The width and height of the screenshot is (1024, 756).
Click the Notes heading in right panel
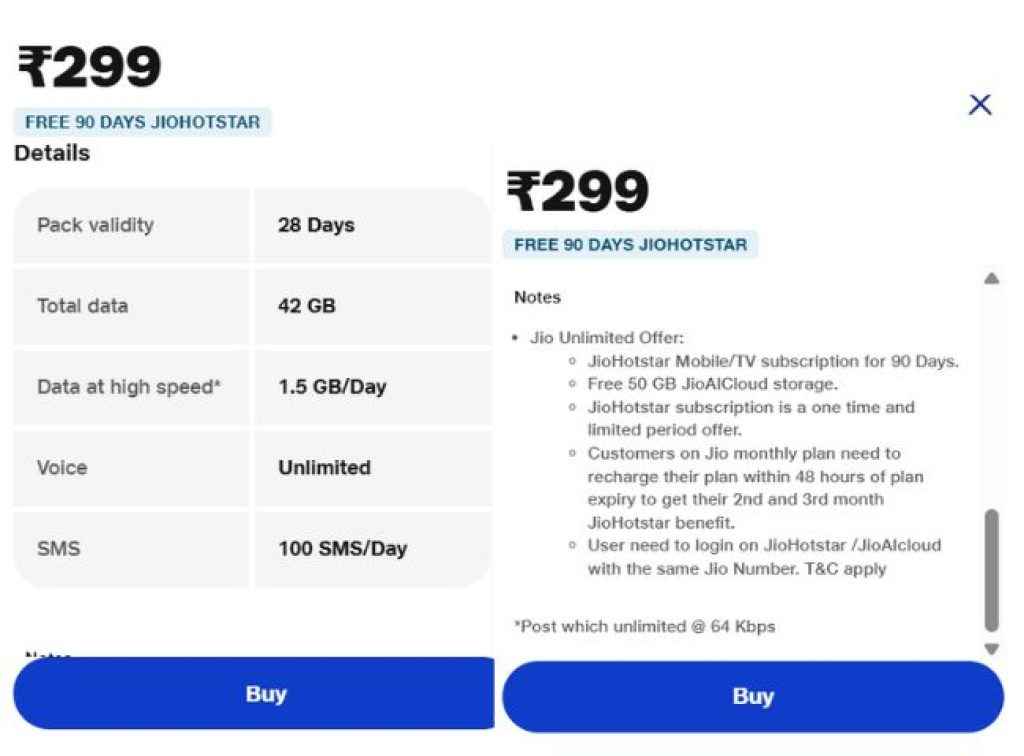point(537,297)
